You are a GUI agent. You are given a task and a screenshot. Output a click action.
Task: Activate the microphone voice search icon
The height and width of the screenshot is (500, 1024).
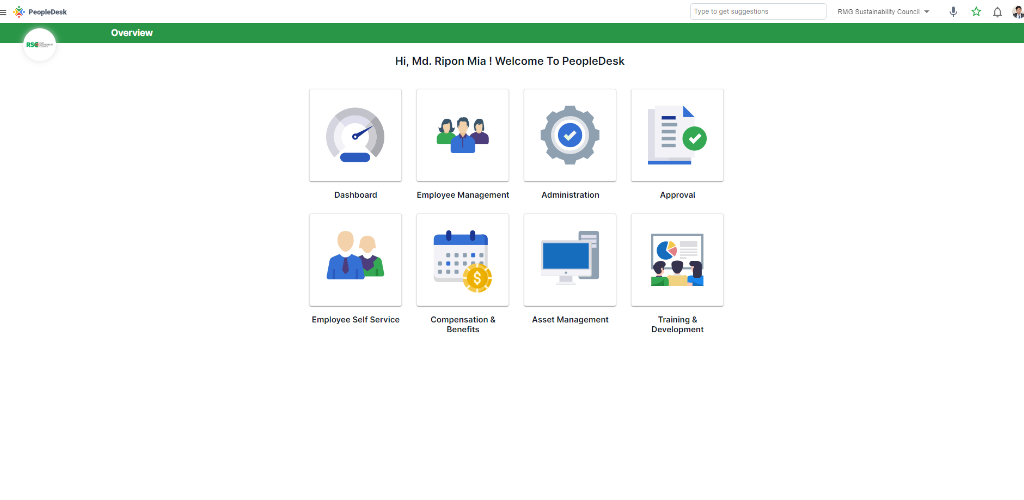click(953, 12)
